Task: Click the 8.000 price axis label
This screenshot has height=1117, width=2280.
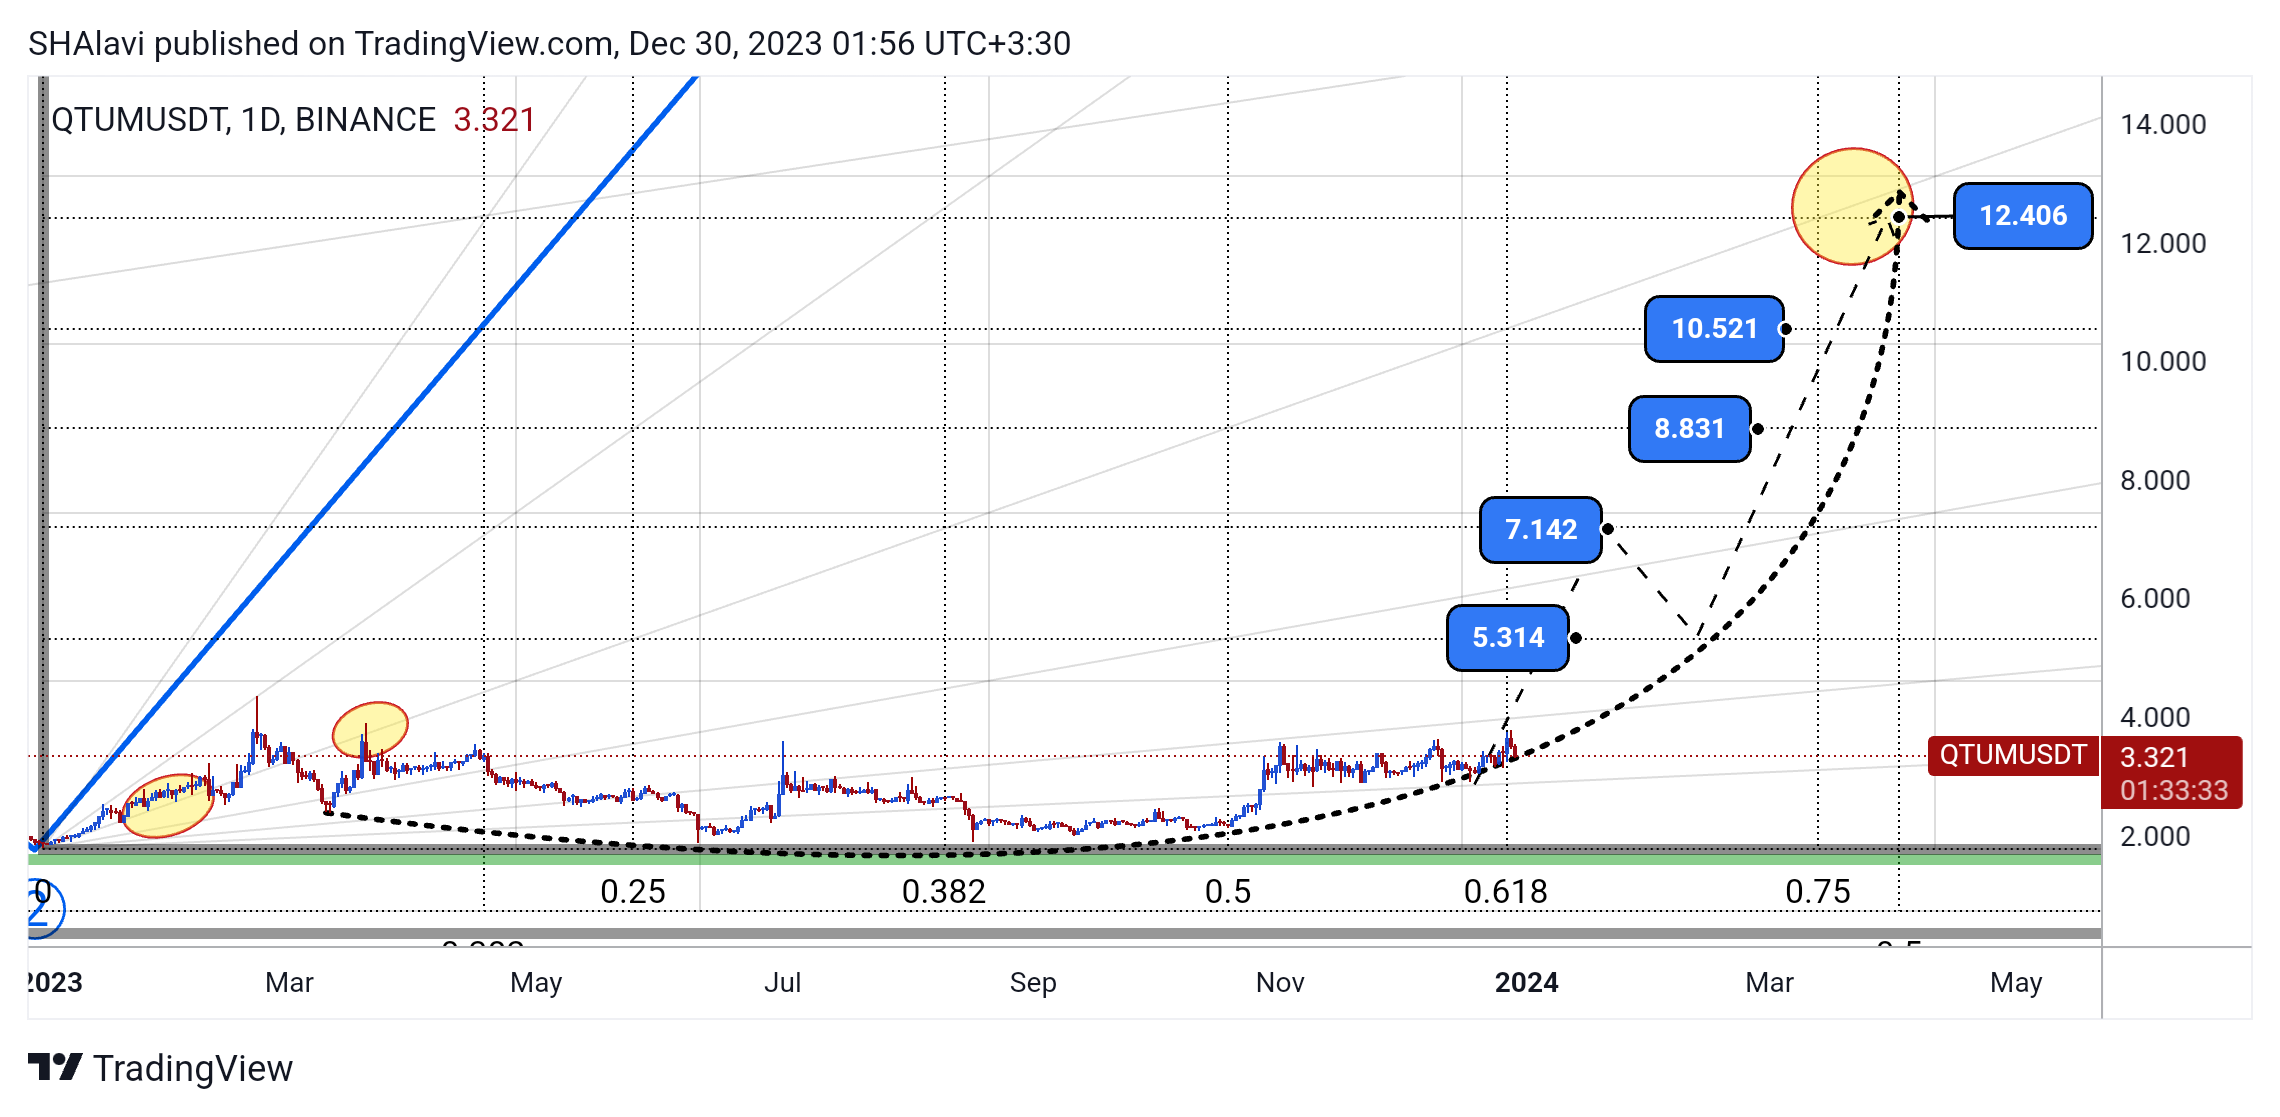Action: (2155, 481)
